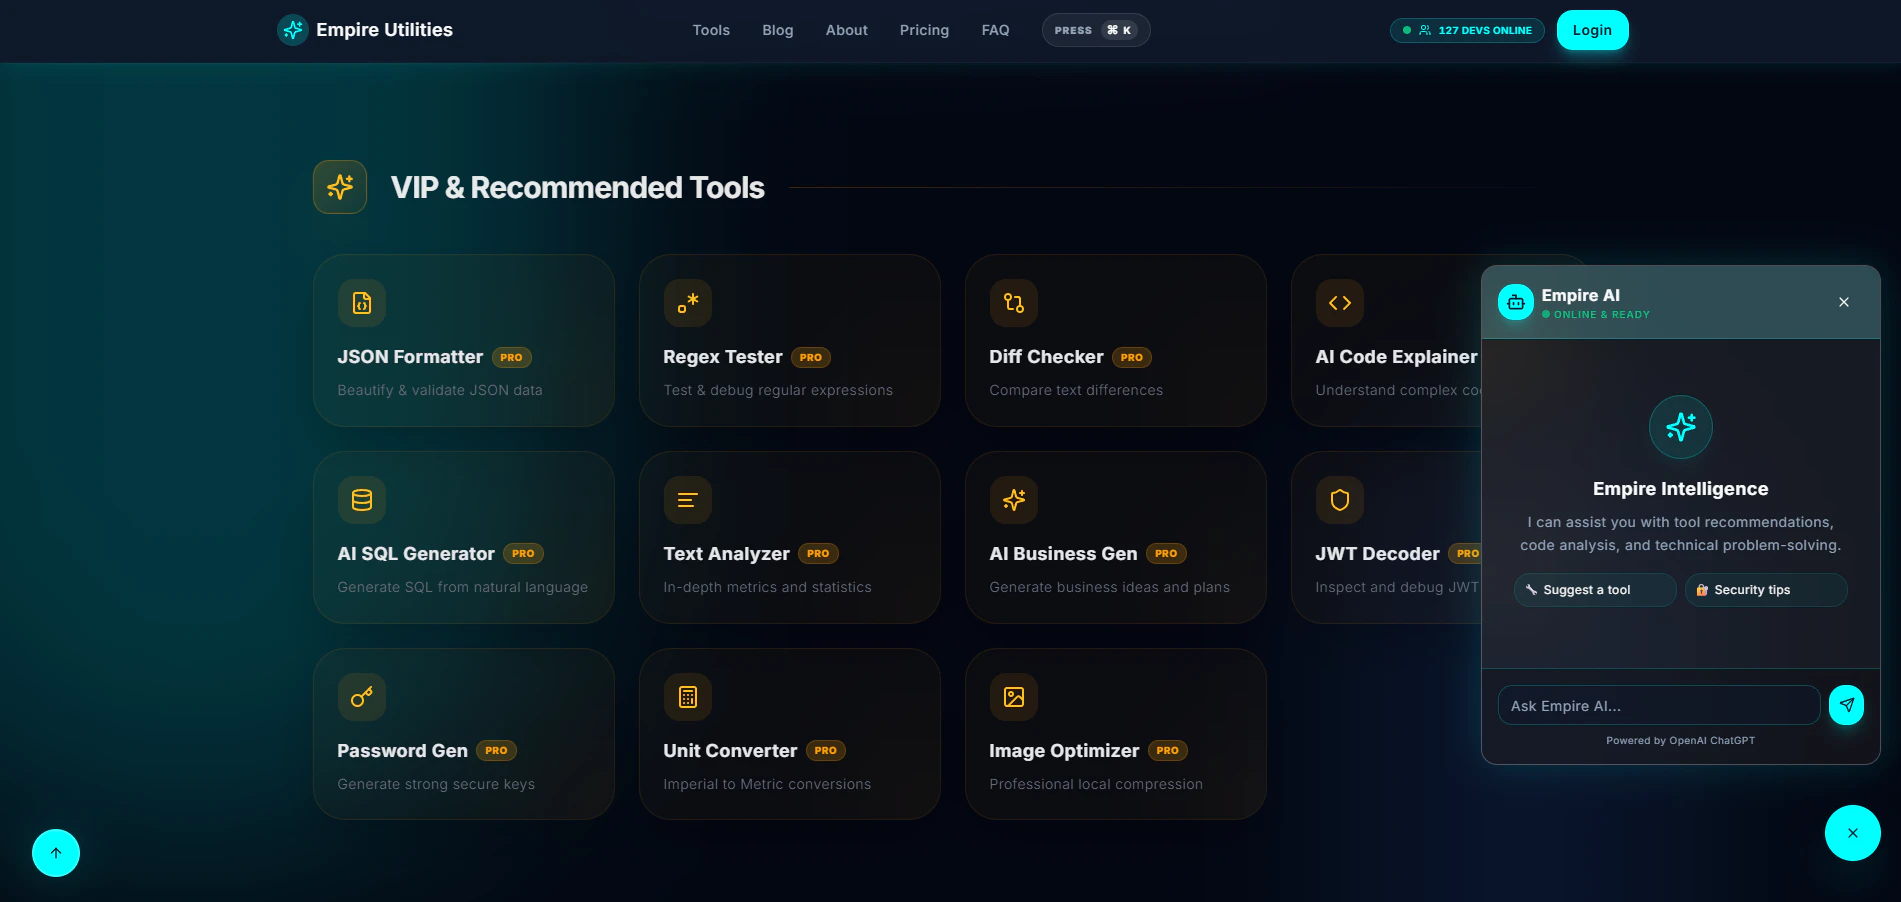Image resolution: width=1901 pixels, height=902 pixels.
Task: Click the Empire Utilities logo icon
Action: pyautogui.click(x=291, y=29)
